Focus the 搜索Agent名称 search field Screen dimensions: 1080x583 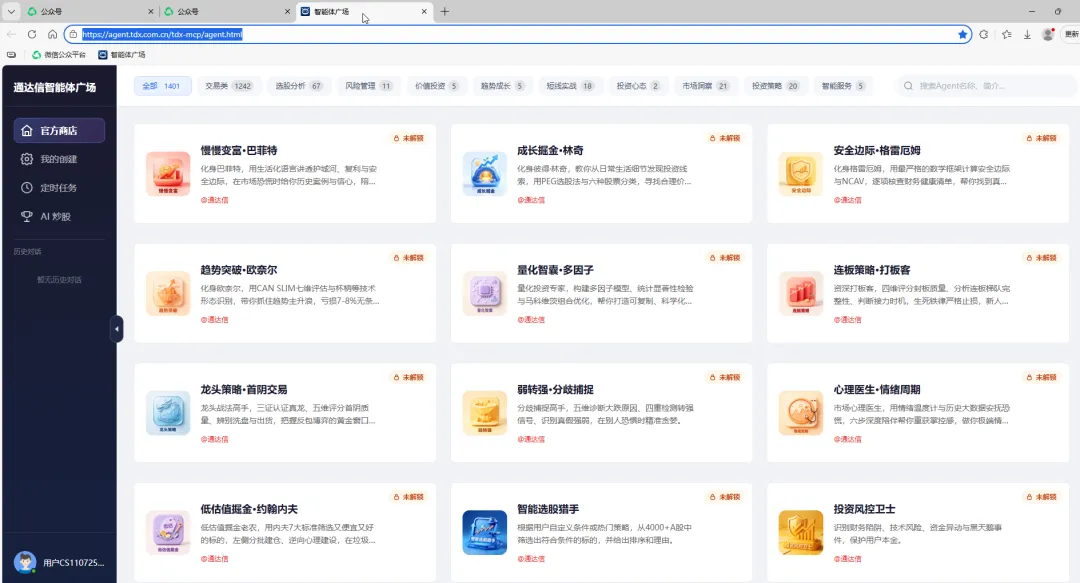click(x=986, y=86)
